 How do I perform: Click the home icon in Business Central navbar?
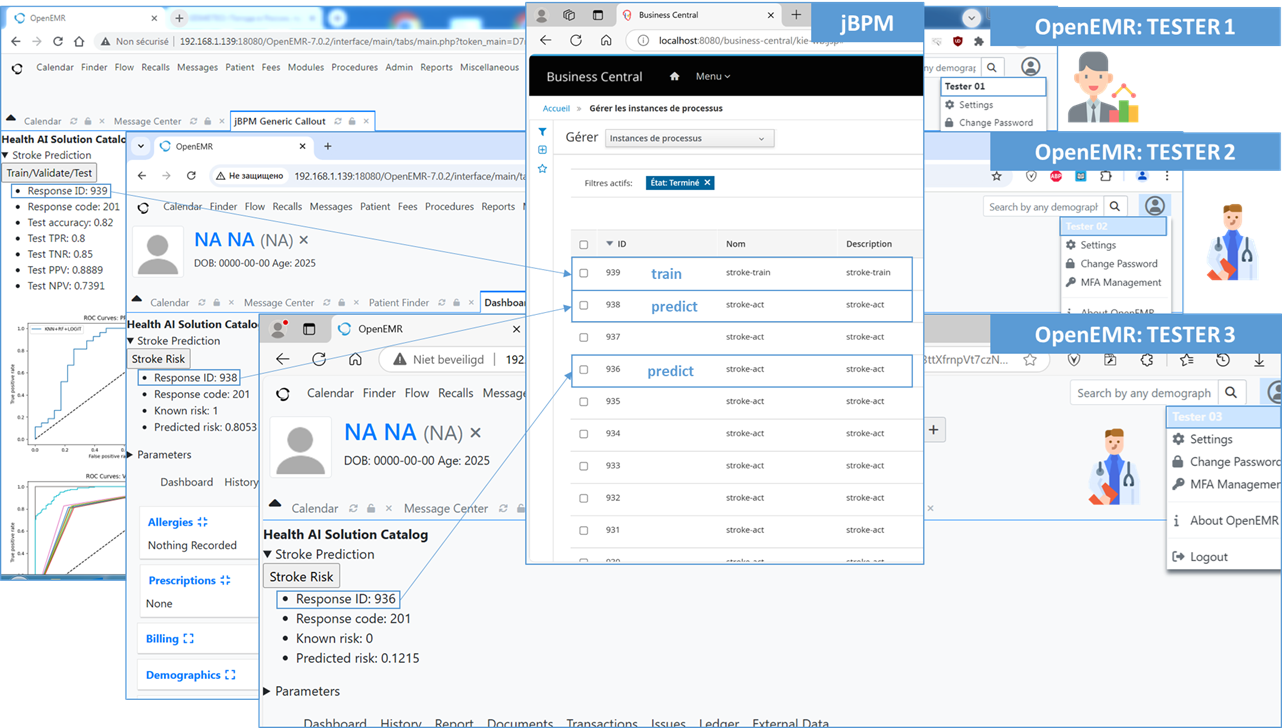coord(675,75)
